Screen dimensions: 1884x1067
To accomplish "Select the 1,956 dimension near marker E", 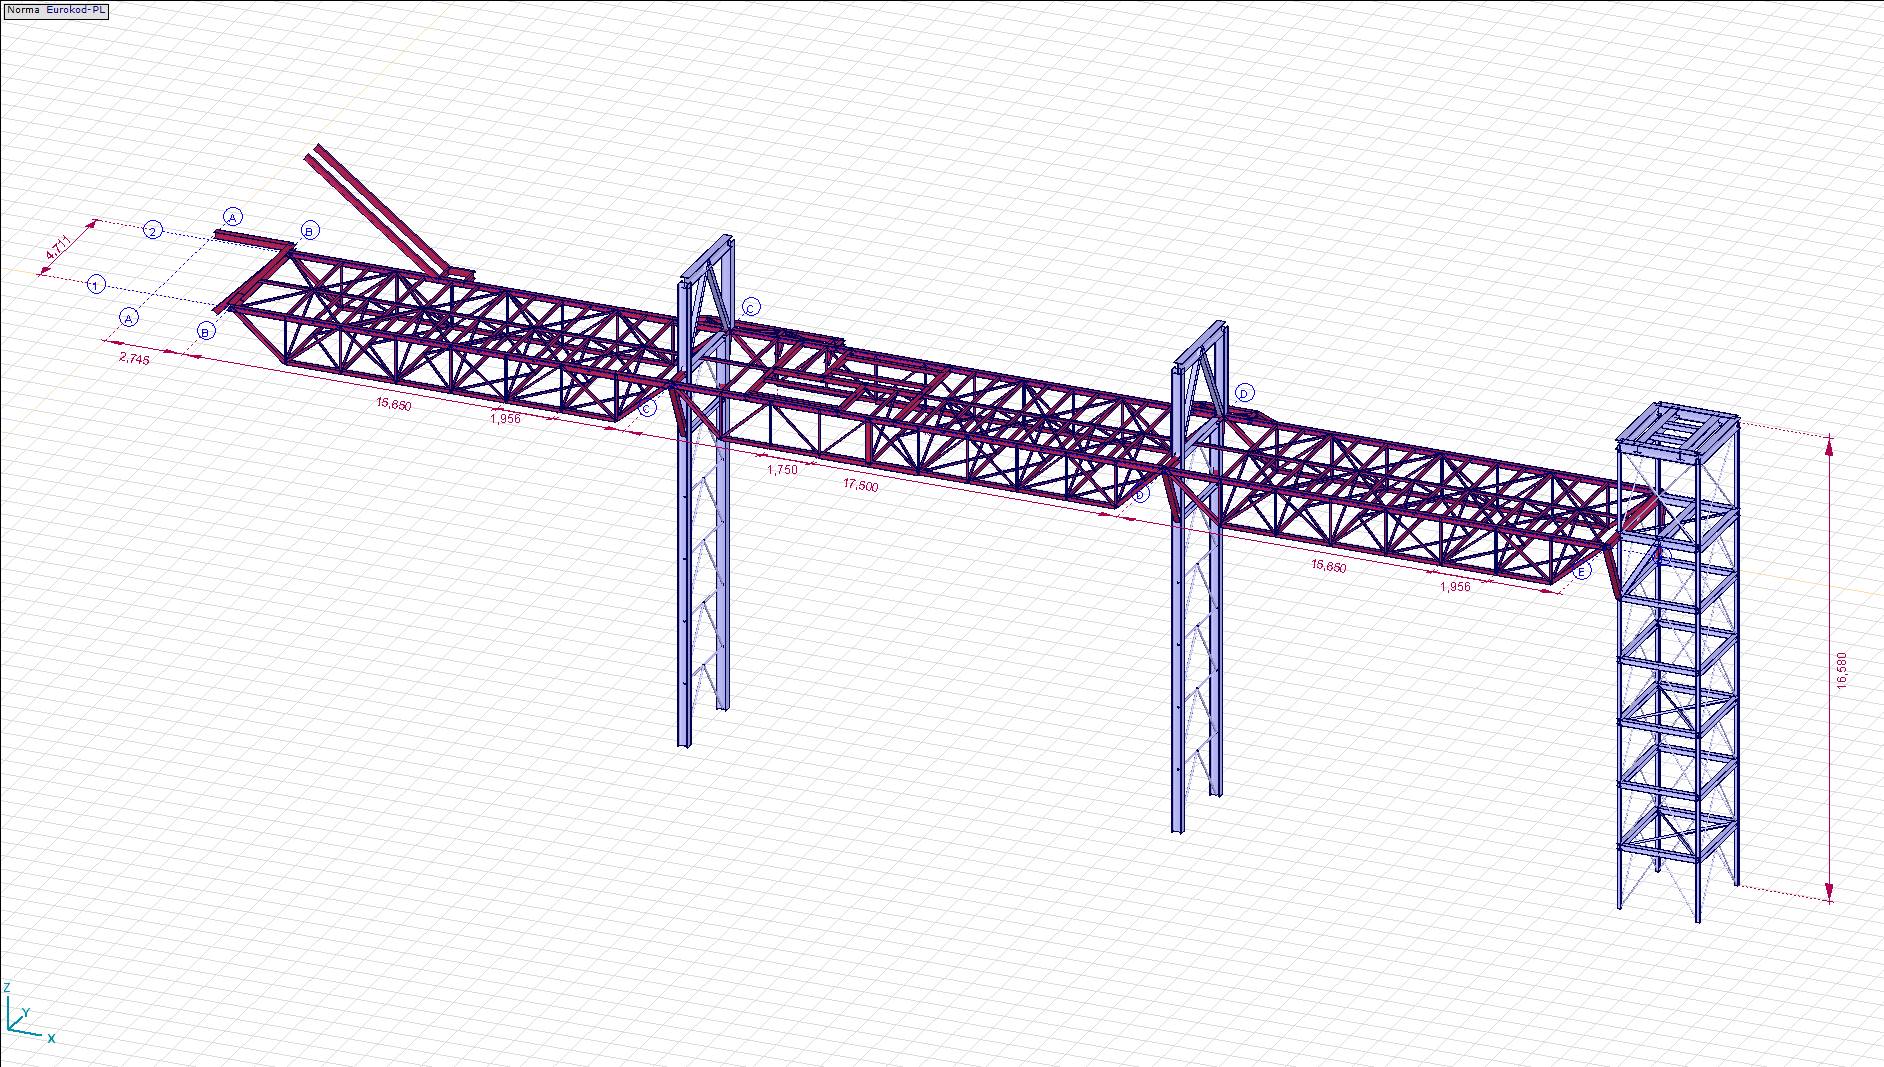I will tap(1455, 586).
